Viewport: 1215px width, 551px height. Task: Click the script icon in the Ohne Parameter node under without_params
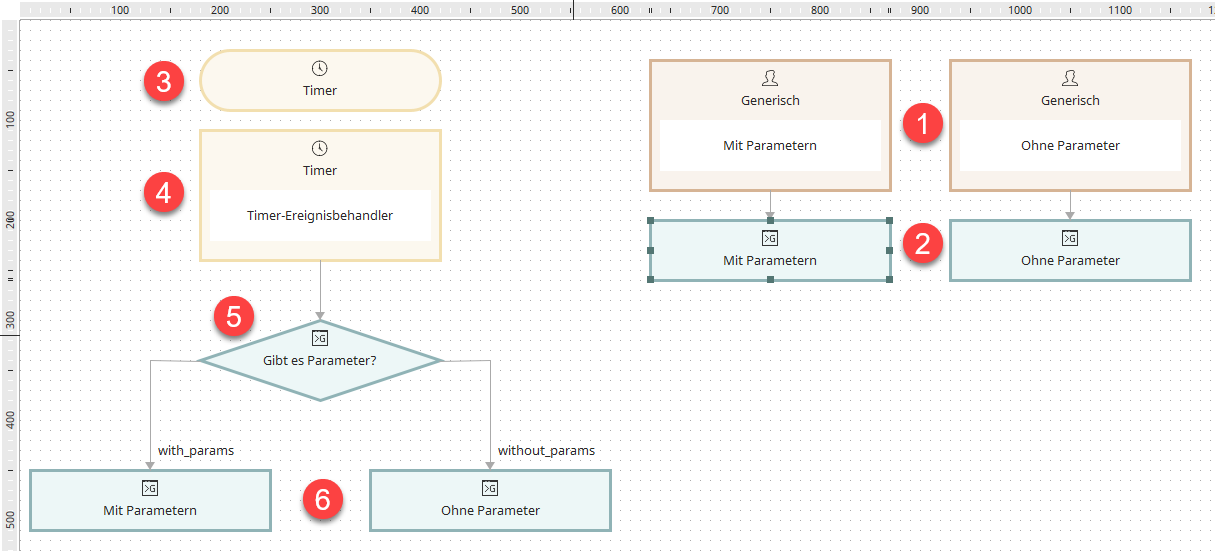(x=490, y=488)
